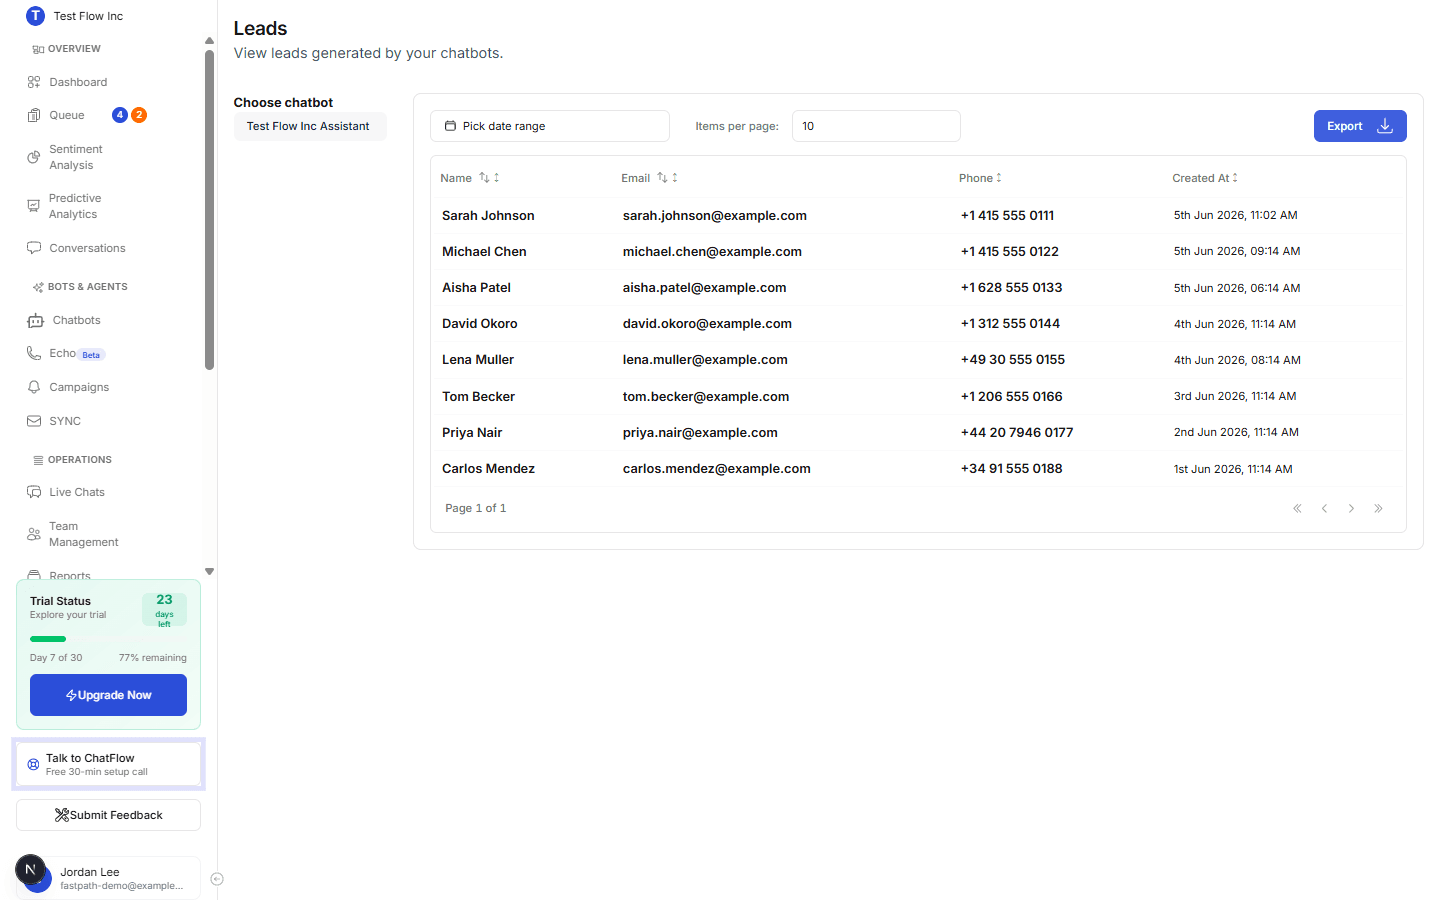The image size is (1440, 900).
Task: Click tom.becker@example.com email cell
Action: (x=706, y=397)
